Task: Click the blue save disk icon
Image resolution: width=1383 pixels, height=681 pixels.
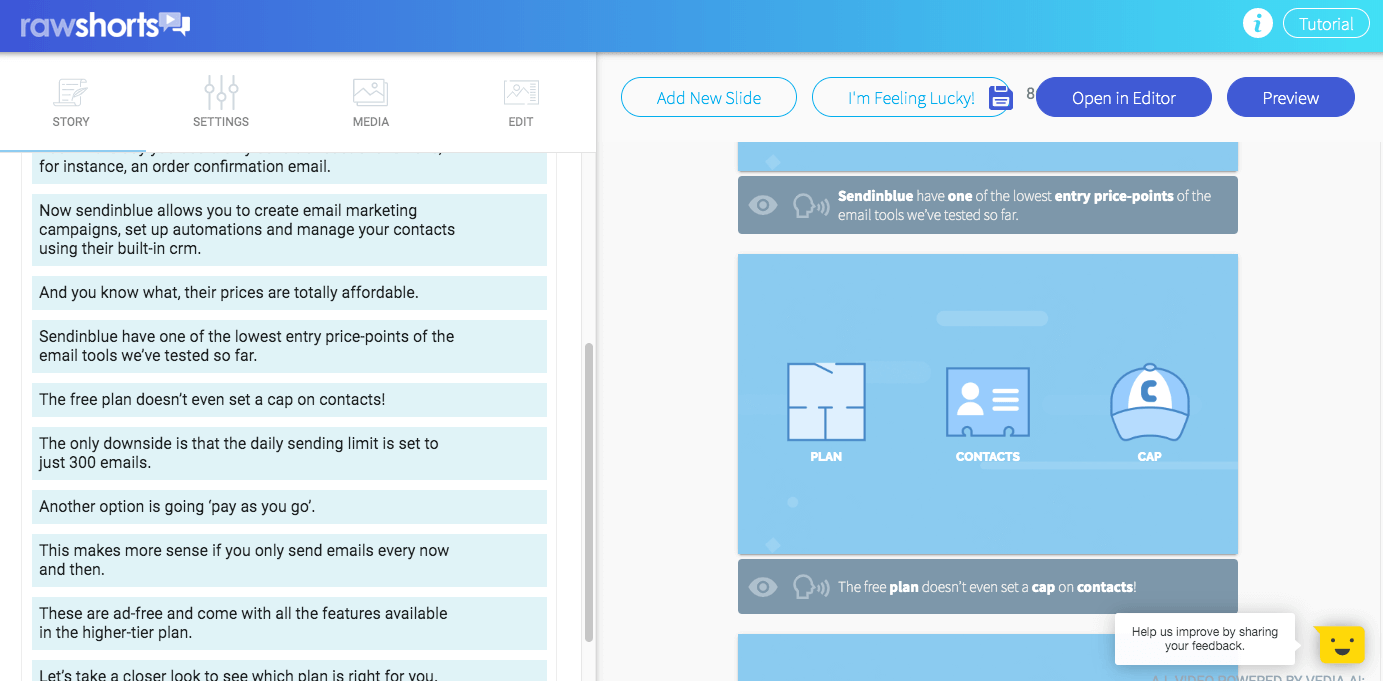Action: click(x=1001, y=97)
